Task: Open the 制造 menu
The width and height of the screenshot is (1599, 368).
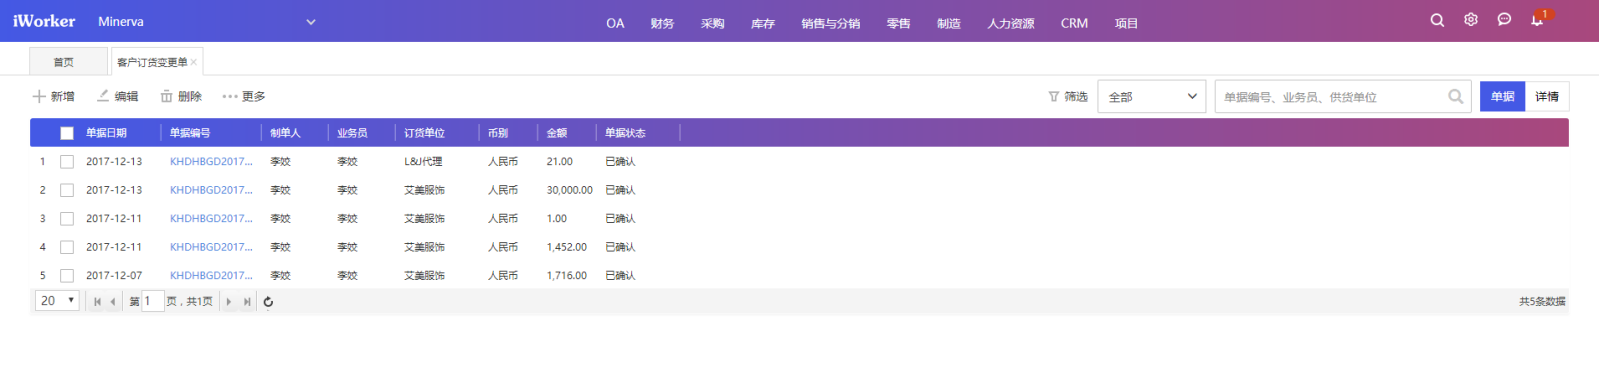Action: [949, 23]
